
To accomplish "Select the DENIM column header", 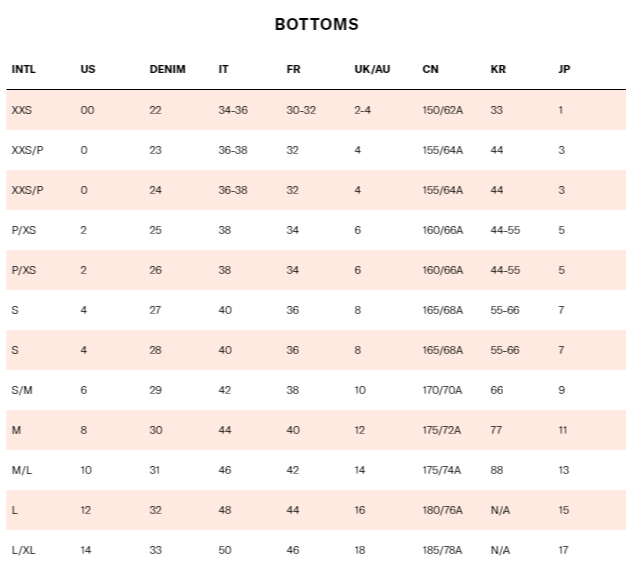I will [167, 69].
